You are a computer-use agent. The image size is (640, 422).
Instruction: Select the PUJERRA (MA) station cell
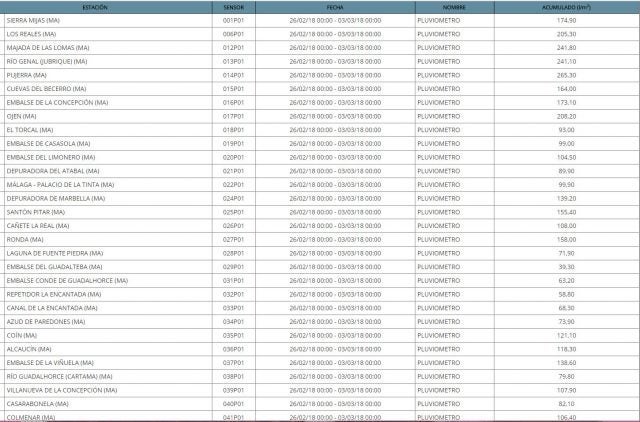26,75
